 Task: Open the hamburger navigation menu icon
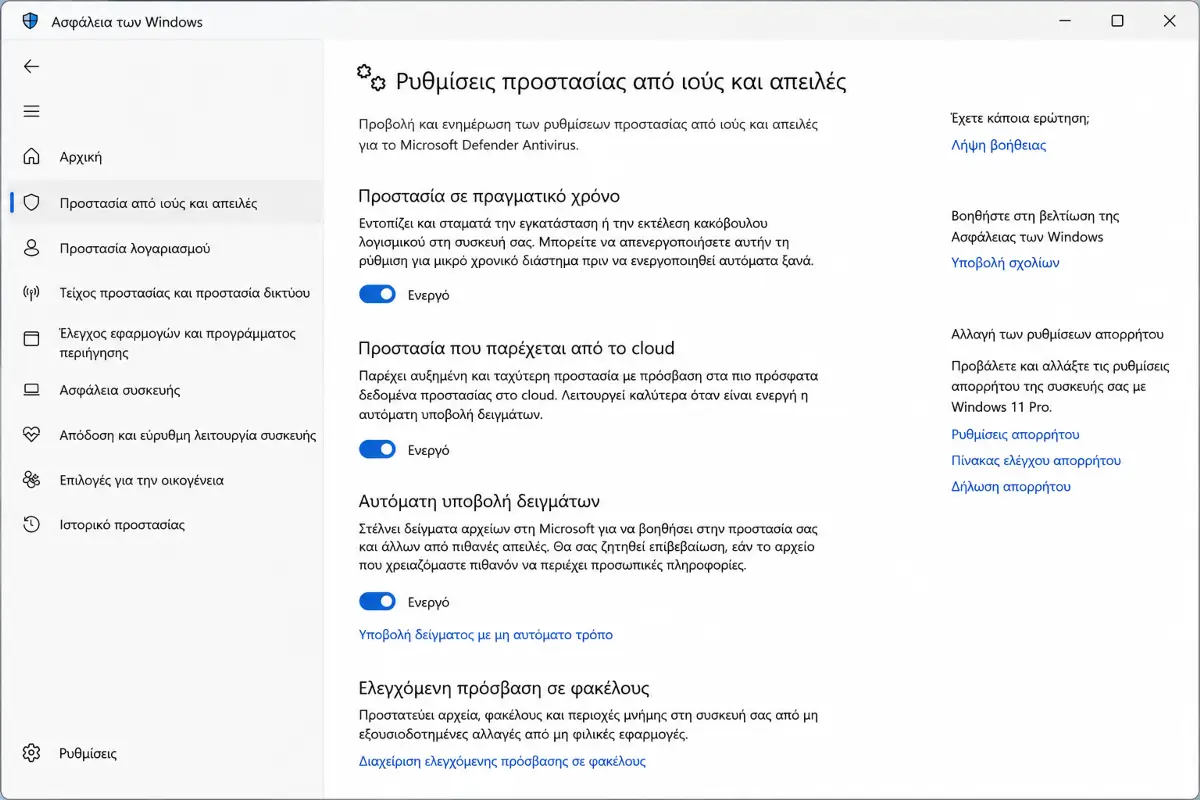click(32, 111)
